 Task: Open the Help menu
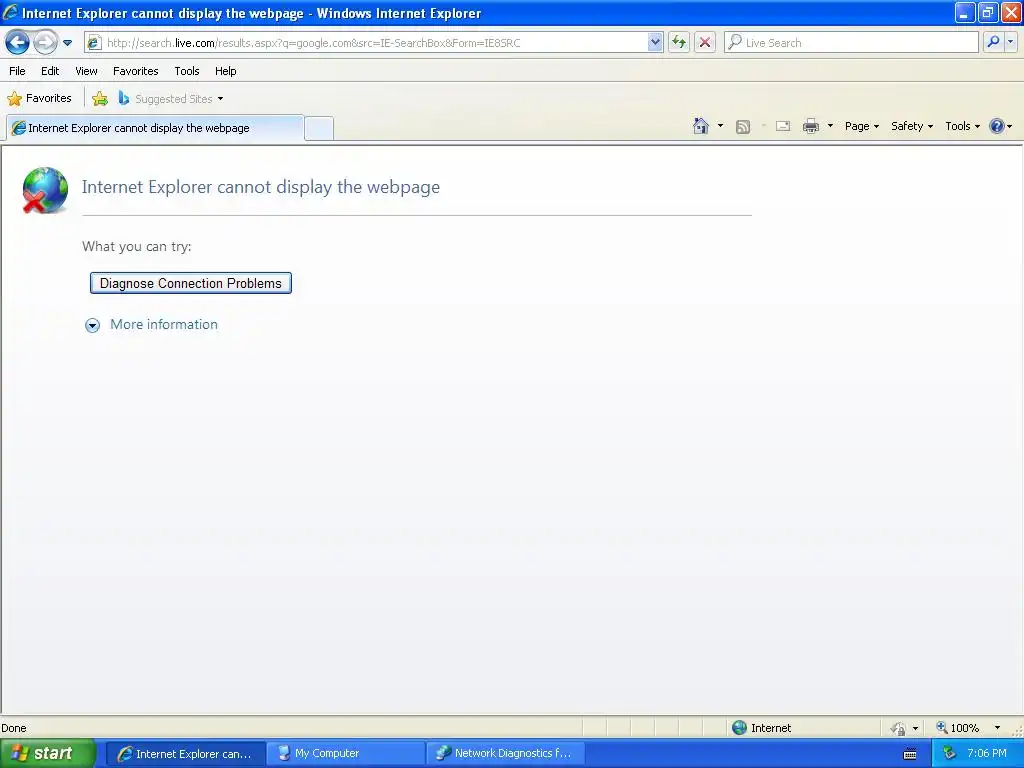(225, 71)
